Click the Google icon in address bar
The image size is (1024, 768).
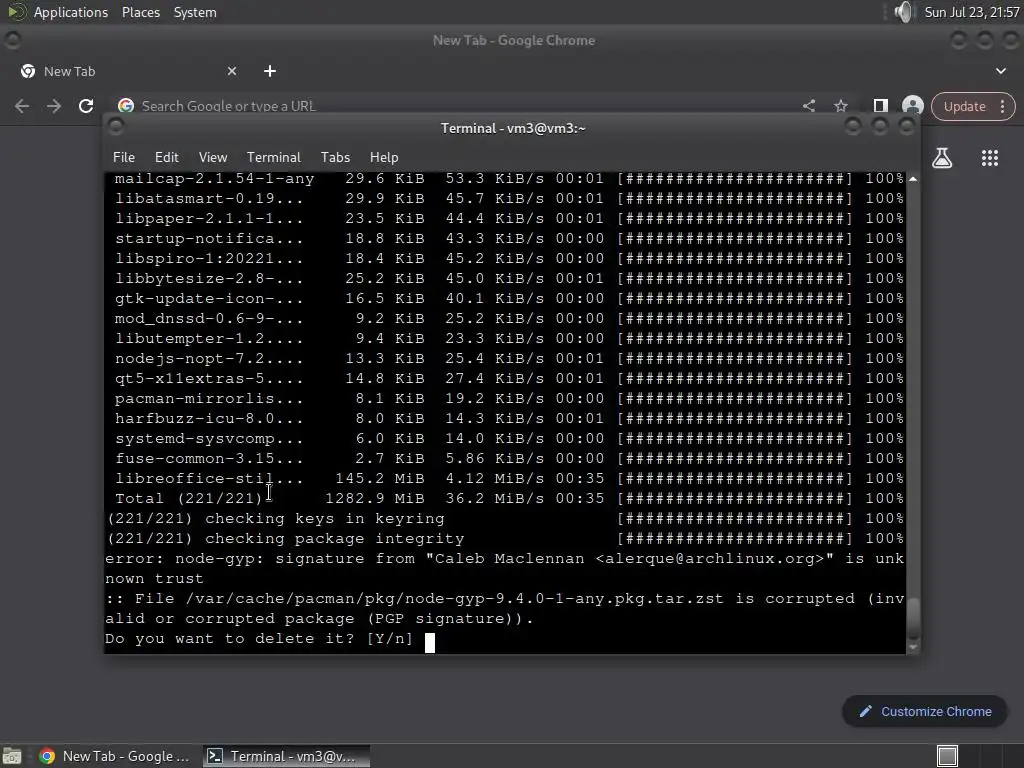point(126,106)
